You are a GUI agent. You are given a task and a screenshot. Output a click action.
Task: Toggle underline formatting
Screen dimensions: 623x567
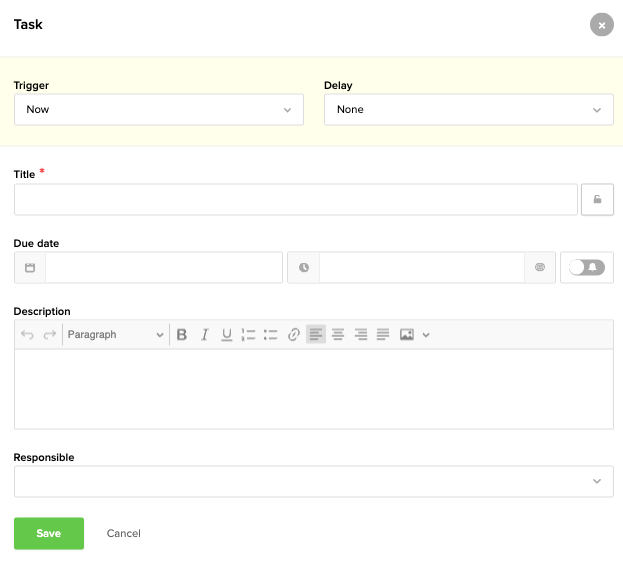[227, 335]
